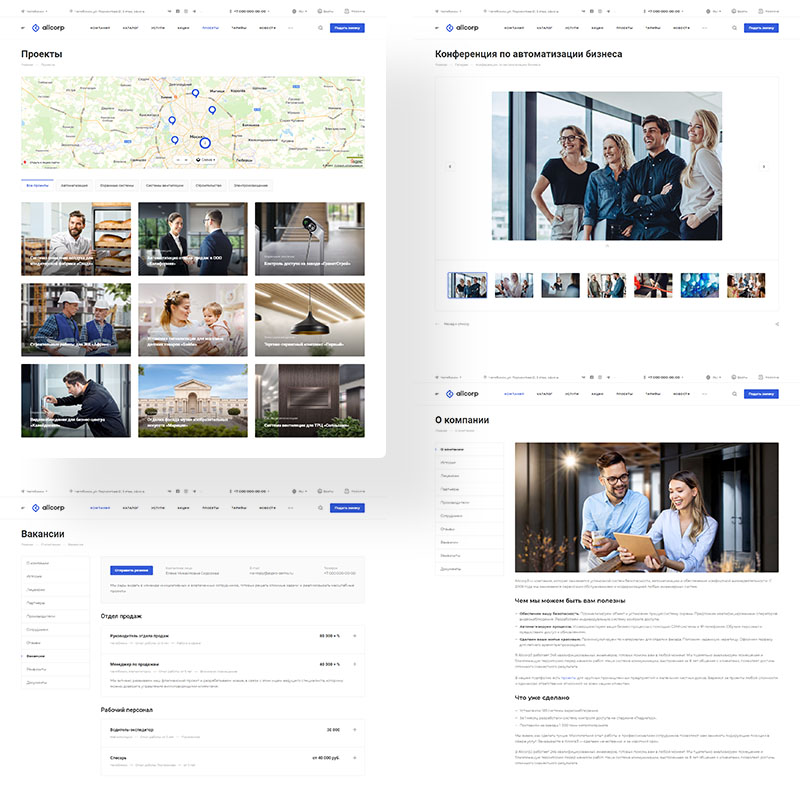
Task: Select the Строительство project filter tab
Action: pos(207,186)
